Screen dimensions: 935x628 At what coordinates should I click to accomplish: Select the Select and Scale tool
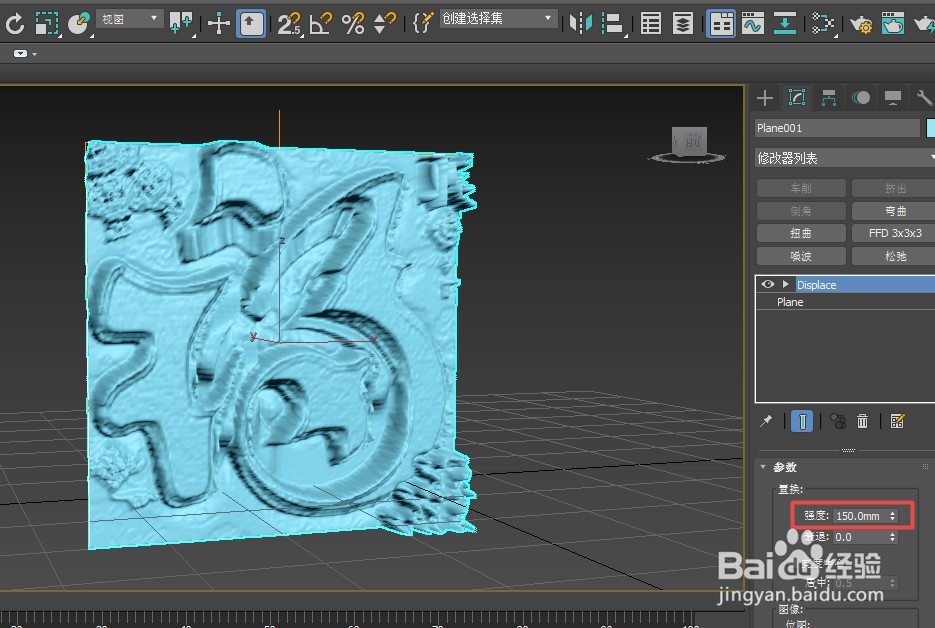(x=47, y=24)
